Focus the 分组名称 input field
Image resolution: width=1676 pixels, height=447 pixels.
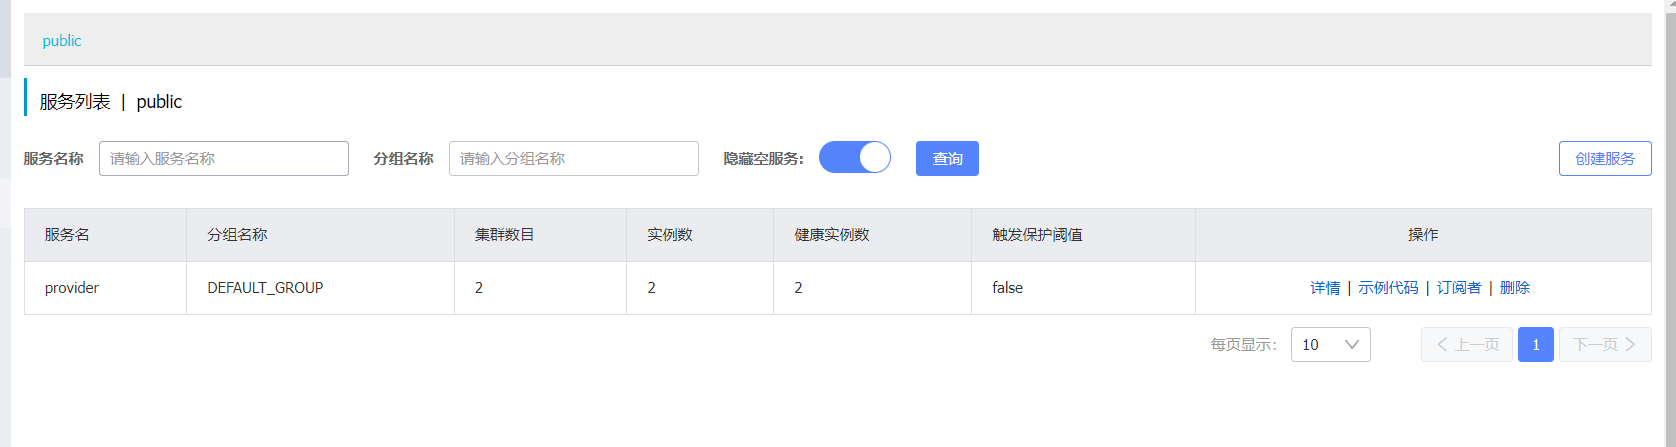(574, 159)
